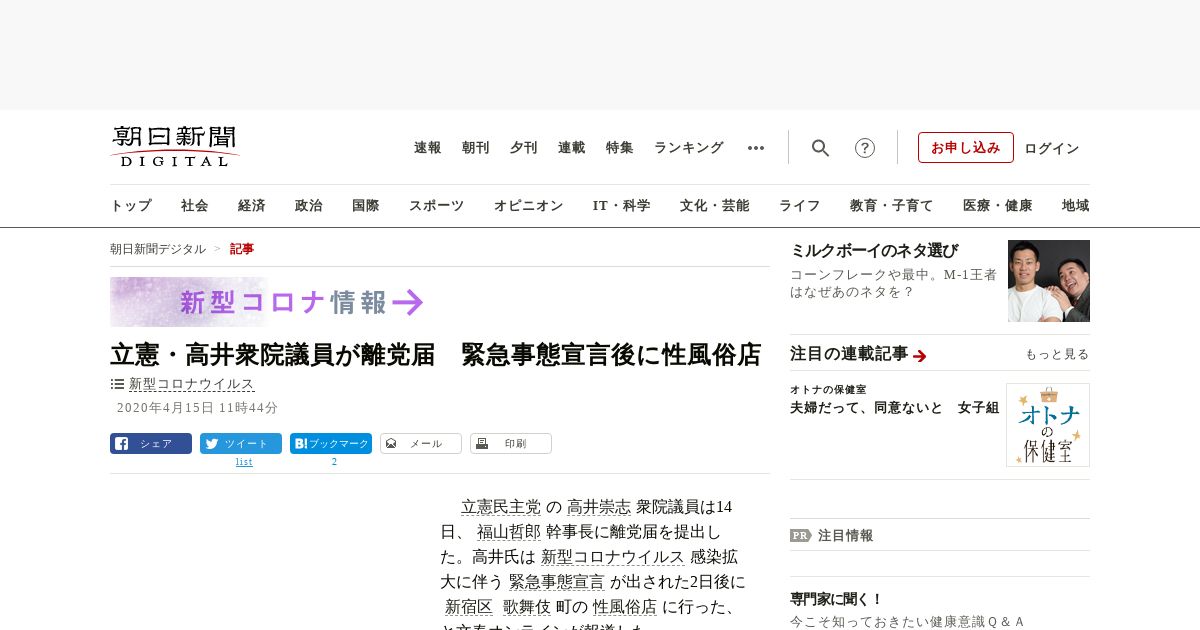This screenshot has width=1200, height=630.
Task: Open the help question mark icon
Action: click(x=865, y=148)
